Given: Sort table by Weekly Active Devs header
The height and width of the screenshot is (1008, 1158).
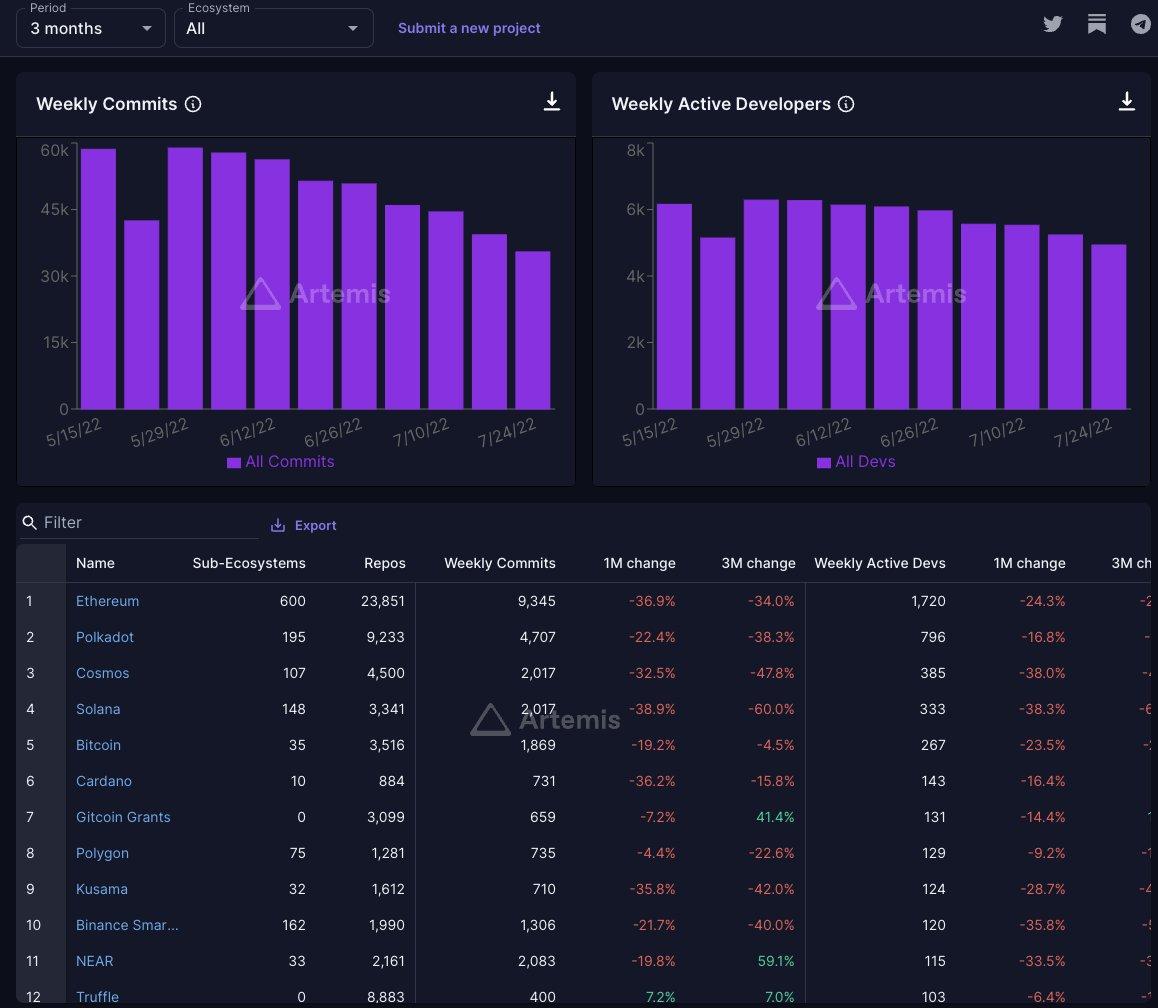Looking at the screenshot, I should pyautogui.click(x=879, y=563).
